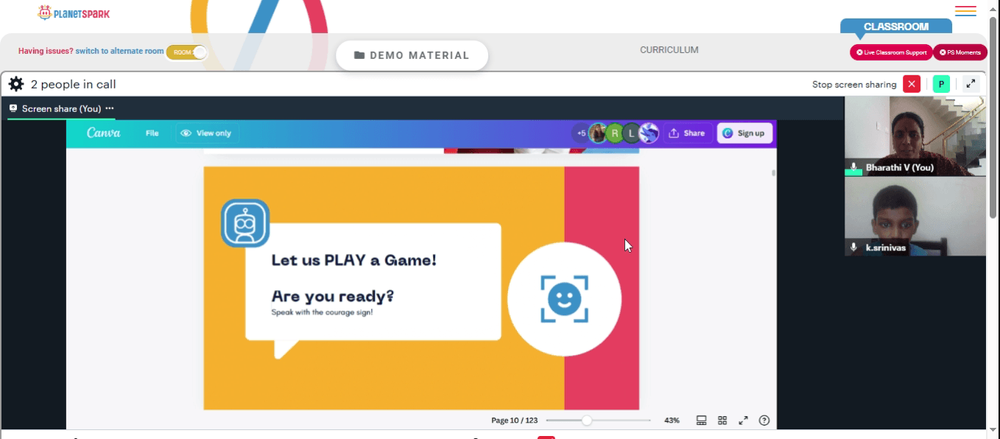The width and height of the screenshot is (1000, 439).
Task: Show the +5 more collaborators
Action: (580, 133)
